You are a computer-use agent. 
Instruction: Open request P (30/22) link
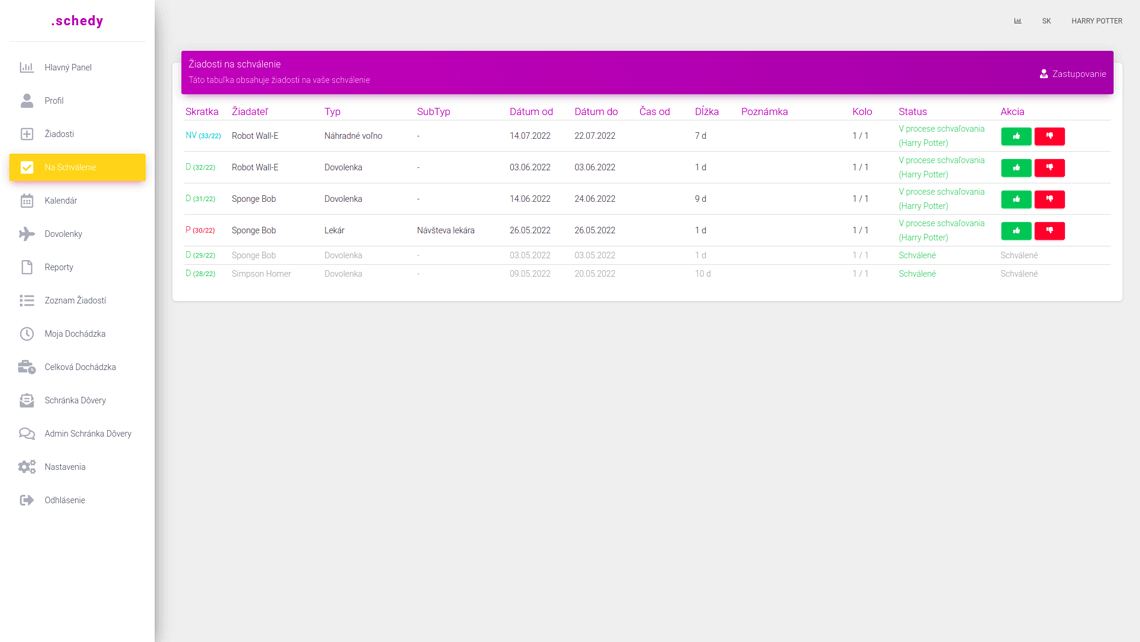tap(200, 231)
